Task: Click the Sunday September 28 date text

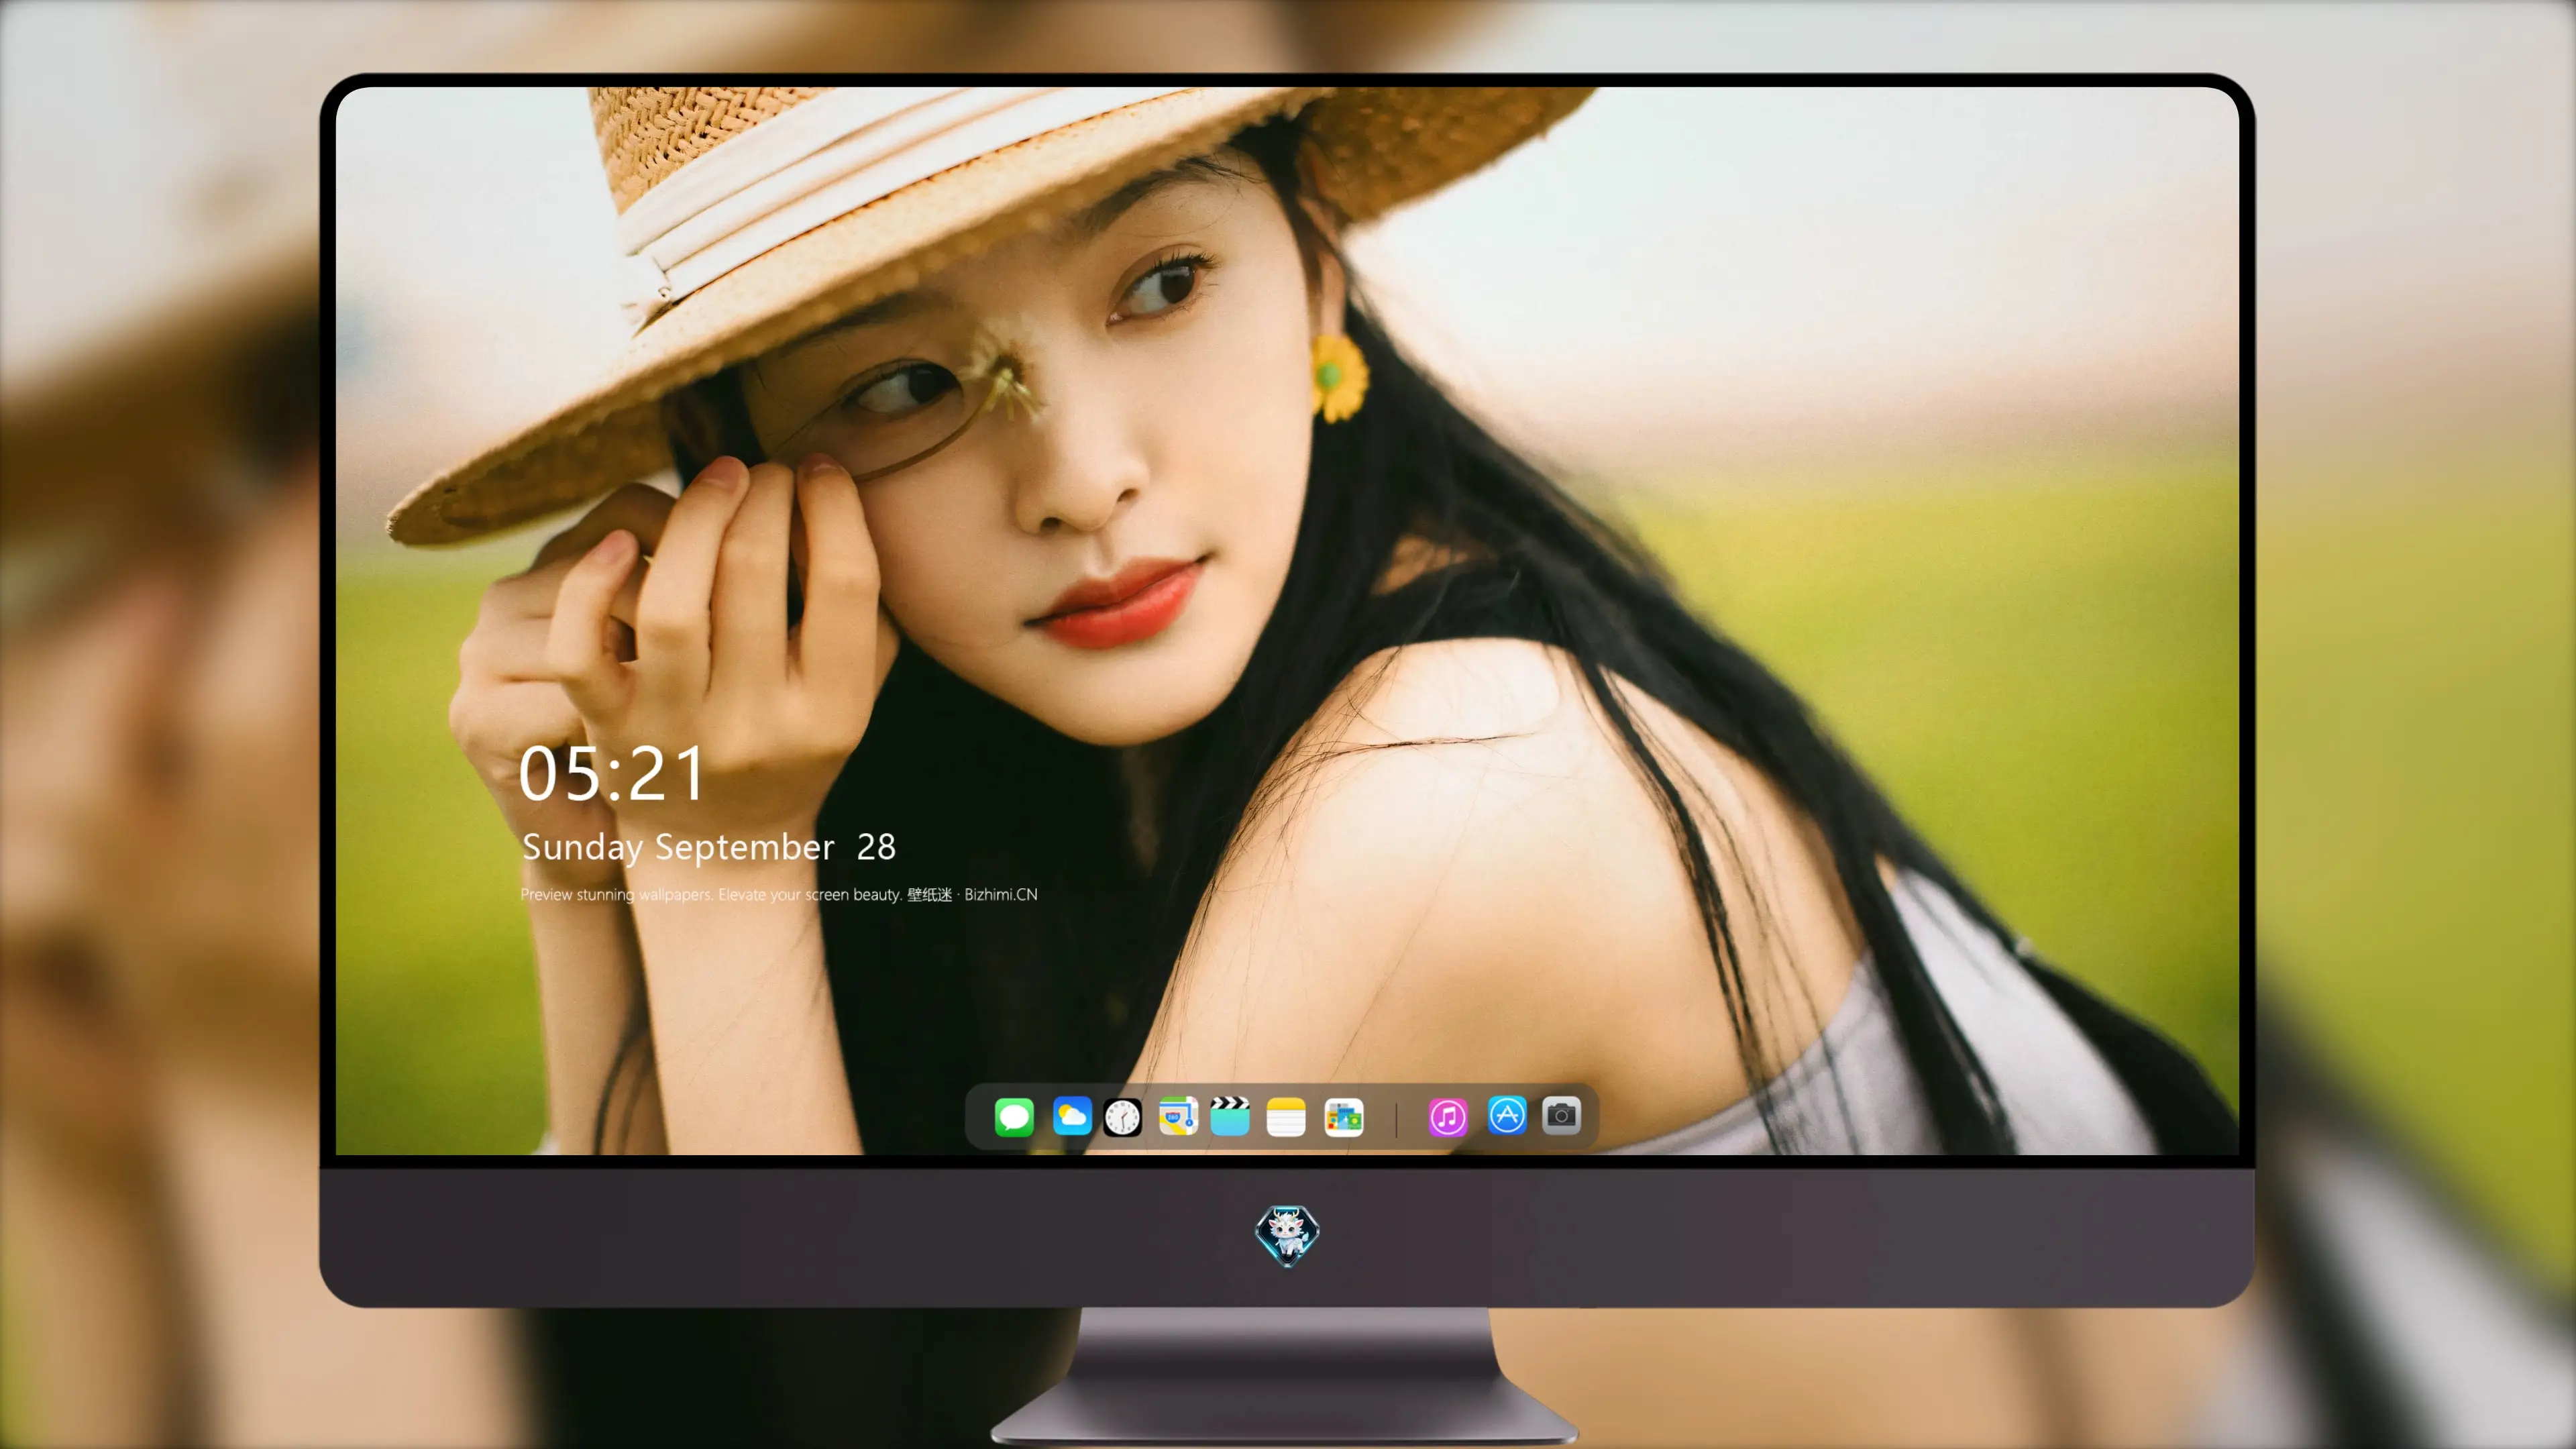Action: (709, 848)
